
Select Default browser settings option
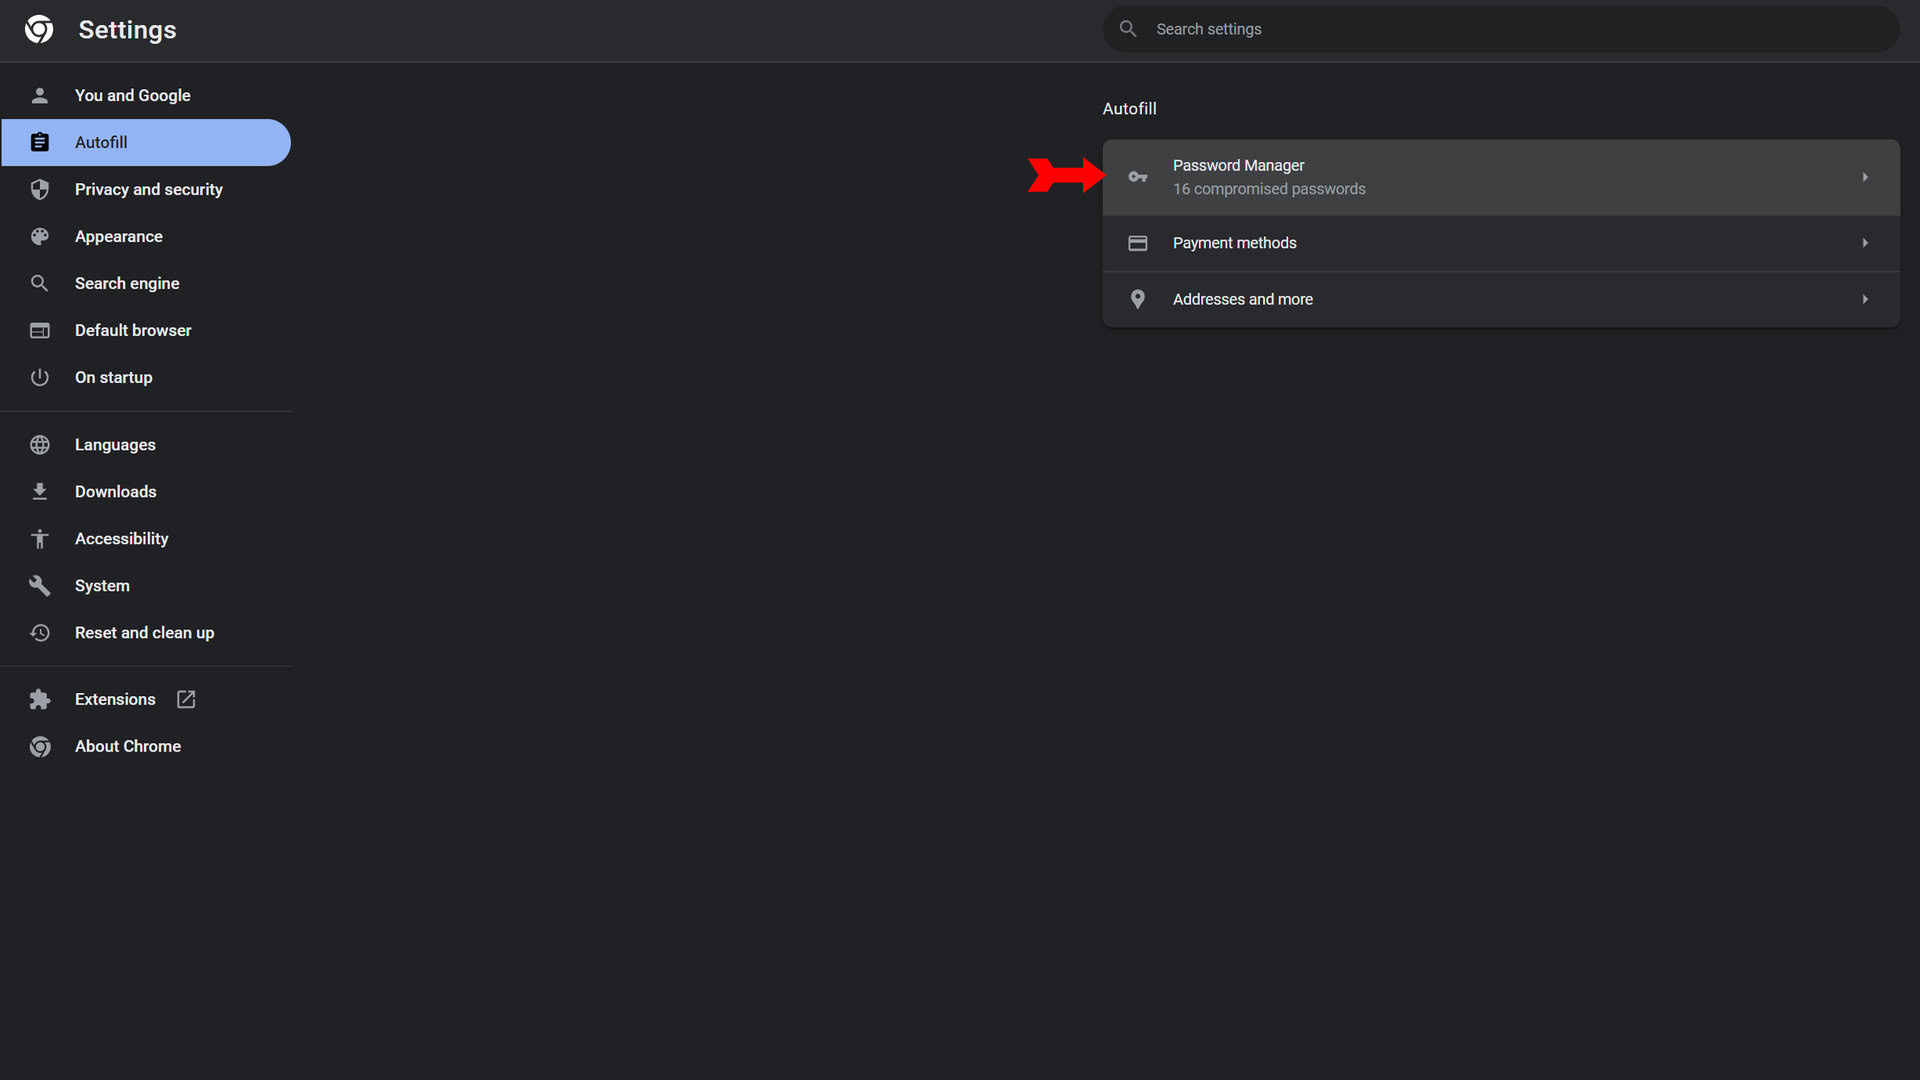click(x=132, y=330)
